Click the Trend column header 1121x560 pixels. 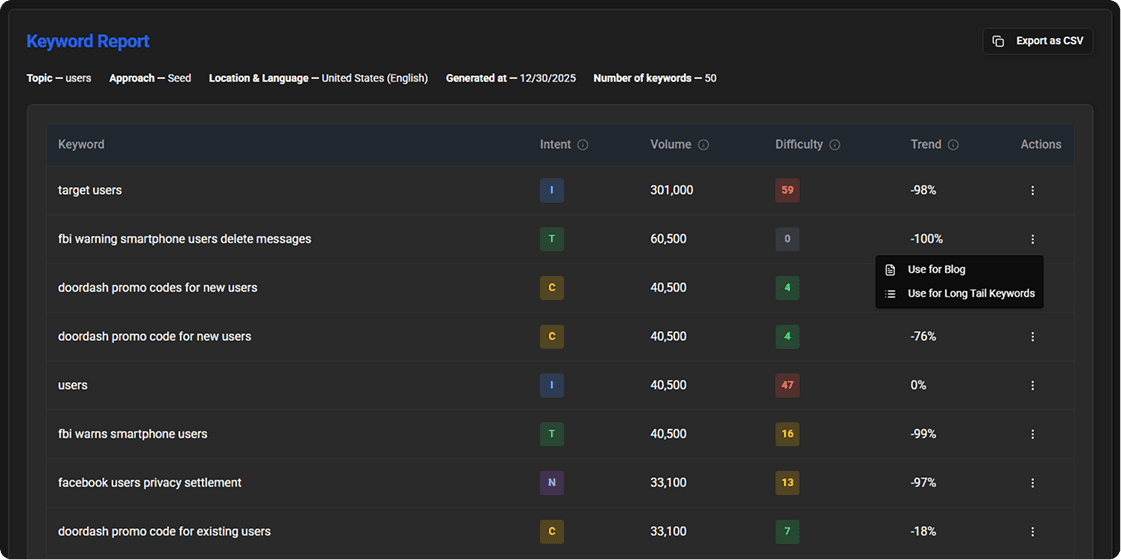pos(926,144)
